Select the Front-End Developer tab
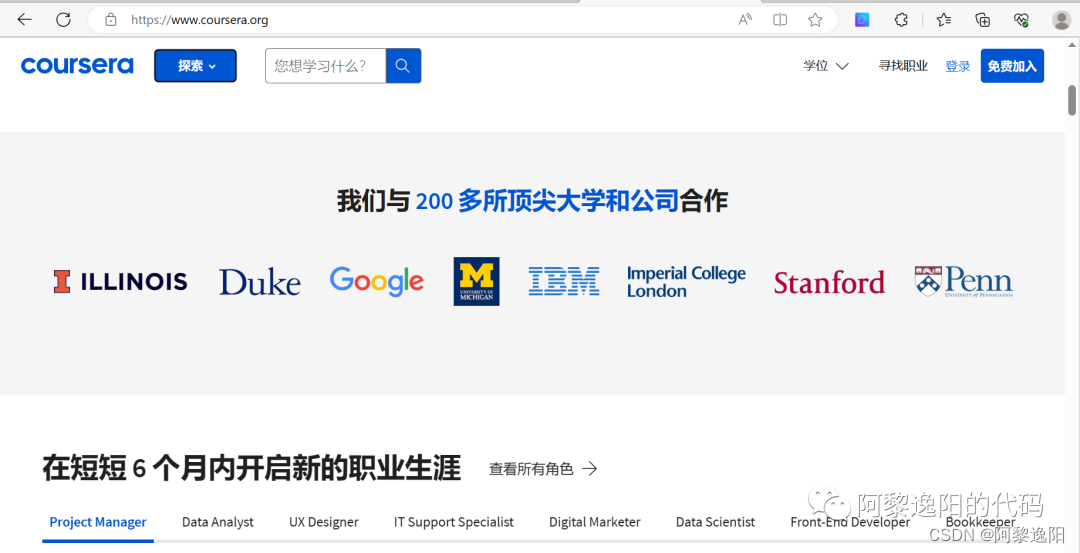 850,522
